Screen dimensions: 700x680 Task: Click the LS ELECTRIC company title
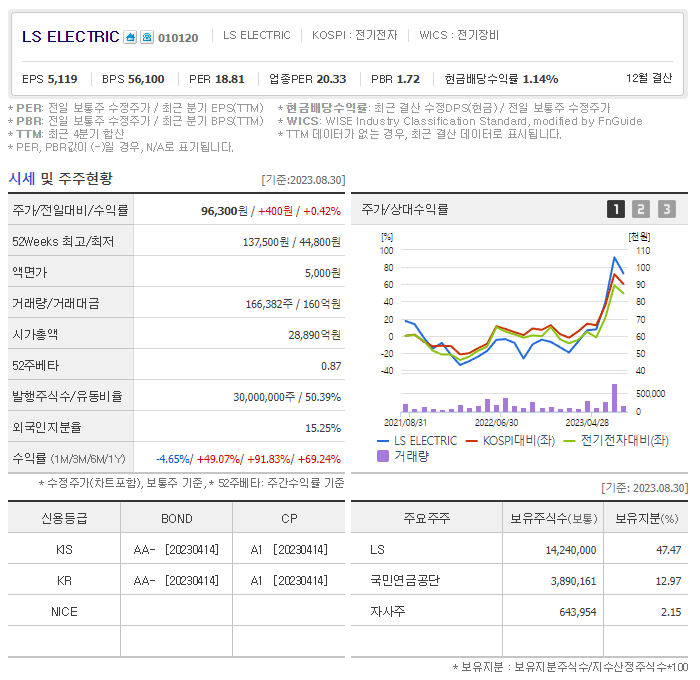coord(71,37)
